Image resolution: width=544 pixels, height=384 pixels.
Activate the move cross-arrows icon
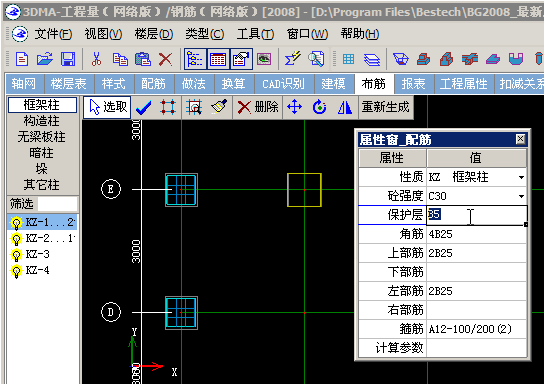pos(294,107)
